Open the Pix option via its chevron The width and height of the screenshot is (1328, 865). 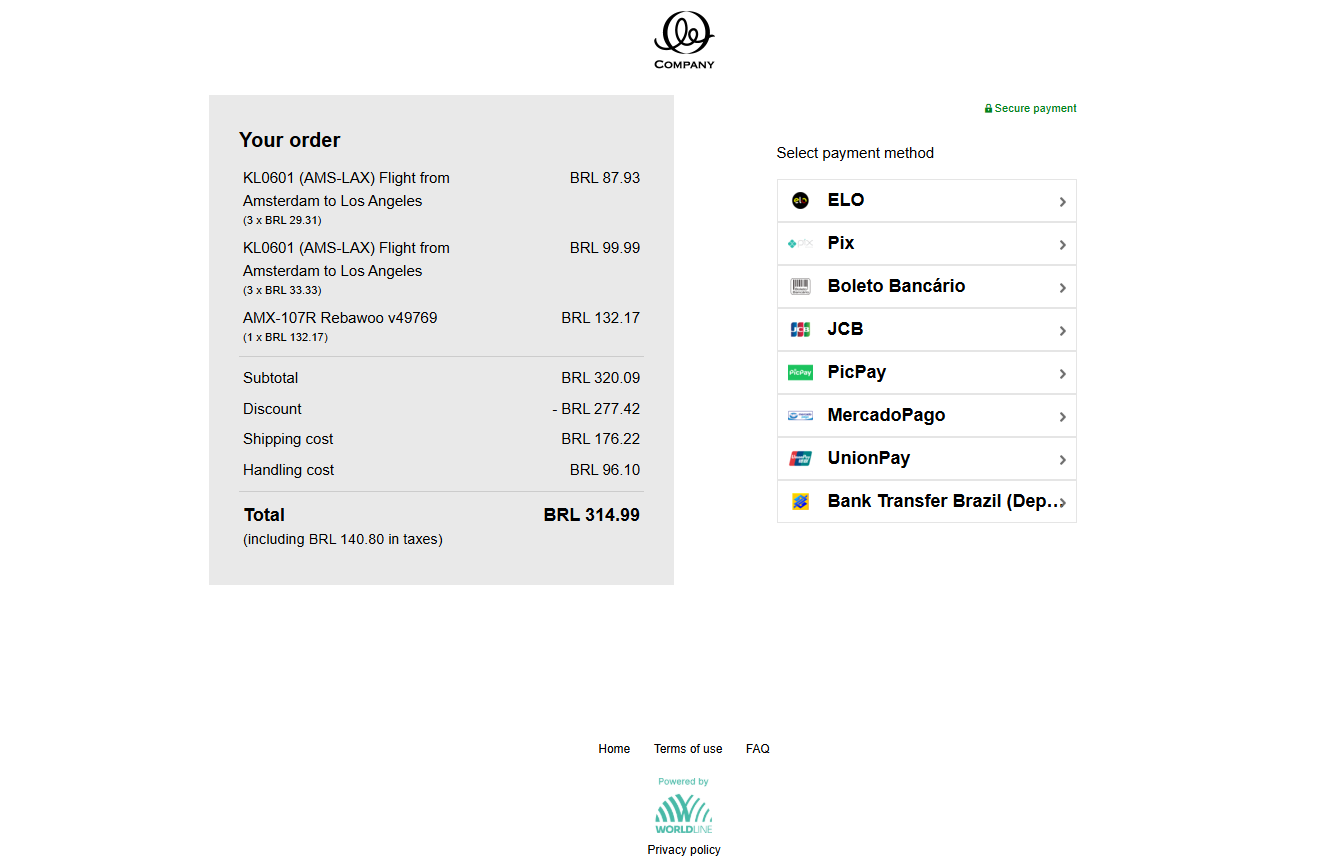click(x=1062, y=243)
